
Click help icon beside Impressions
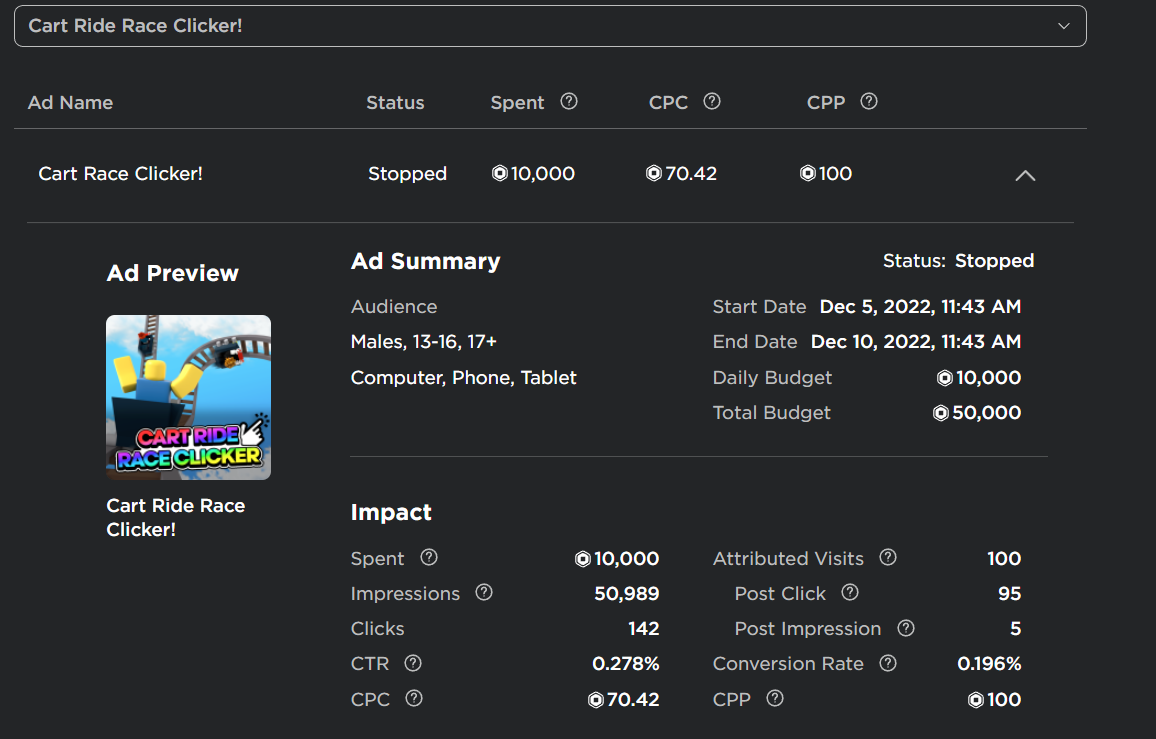484,592
